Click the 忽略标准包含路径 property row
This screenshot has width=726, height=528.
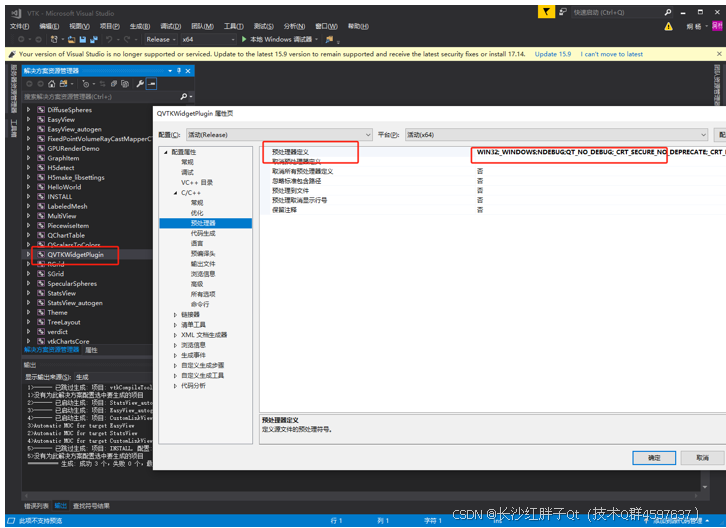[493, 181]
